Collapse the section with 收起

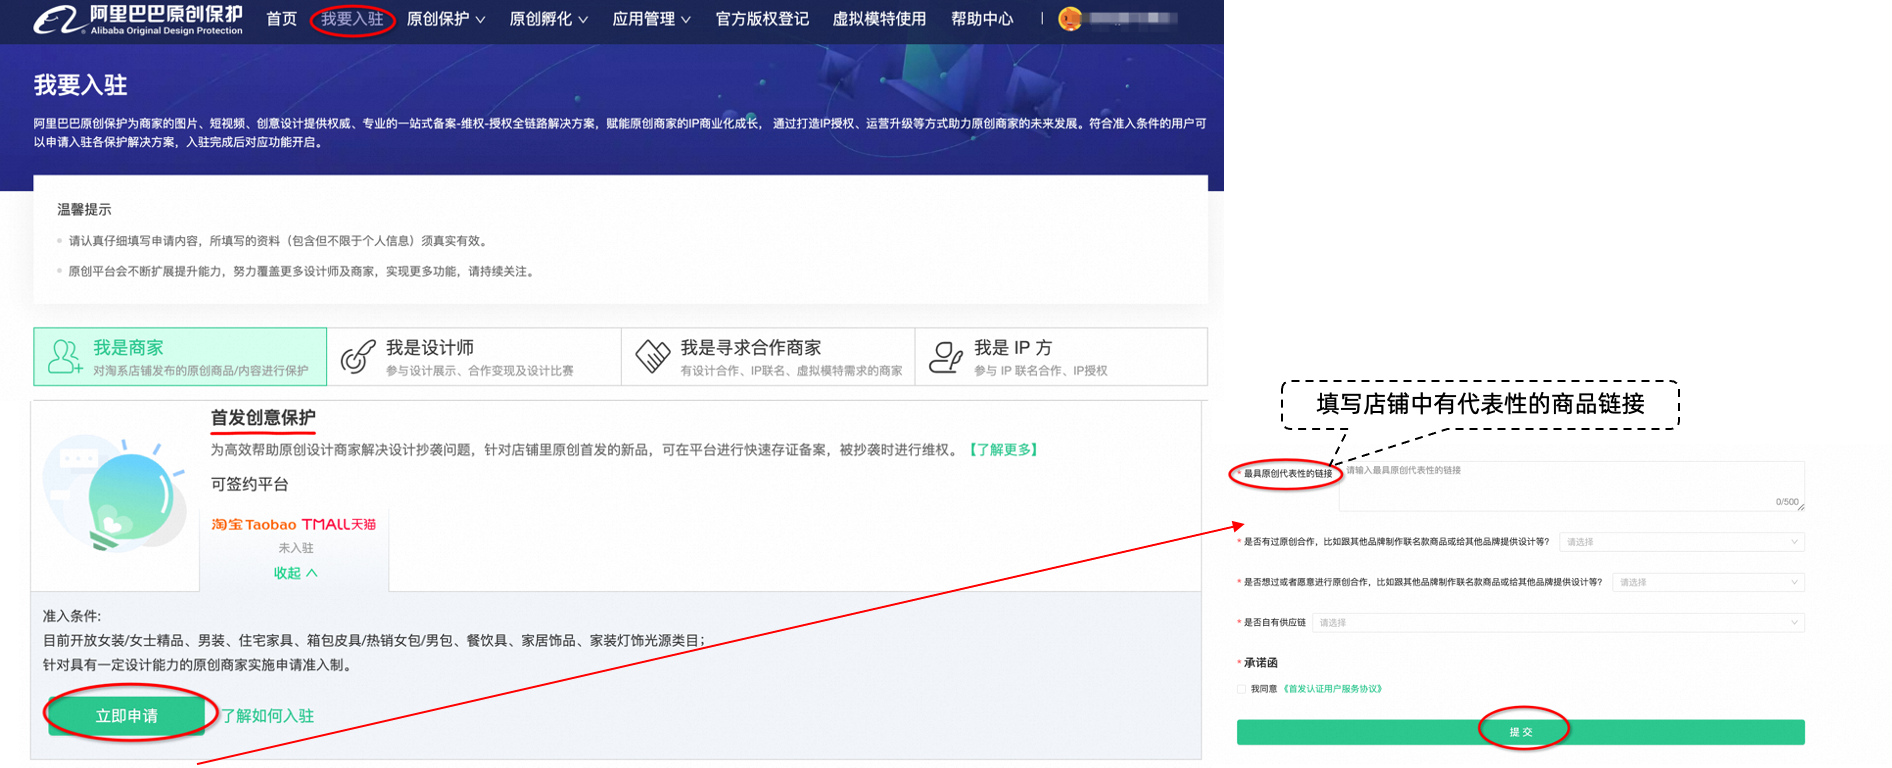(295, 573)
